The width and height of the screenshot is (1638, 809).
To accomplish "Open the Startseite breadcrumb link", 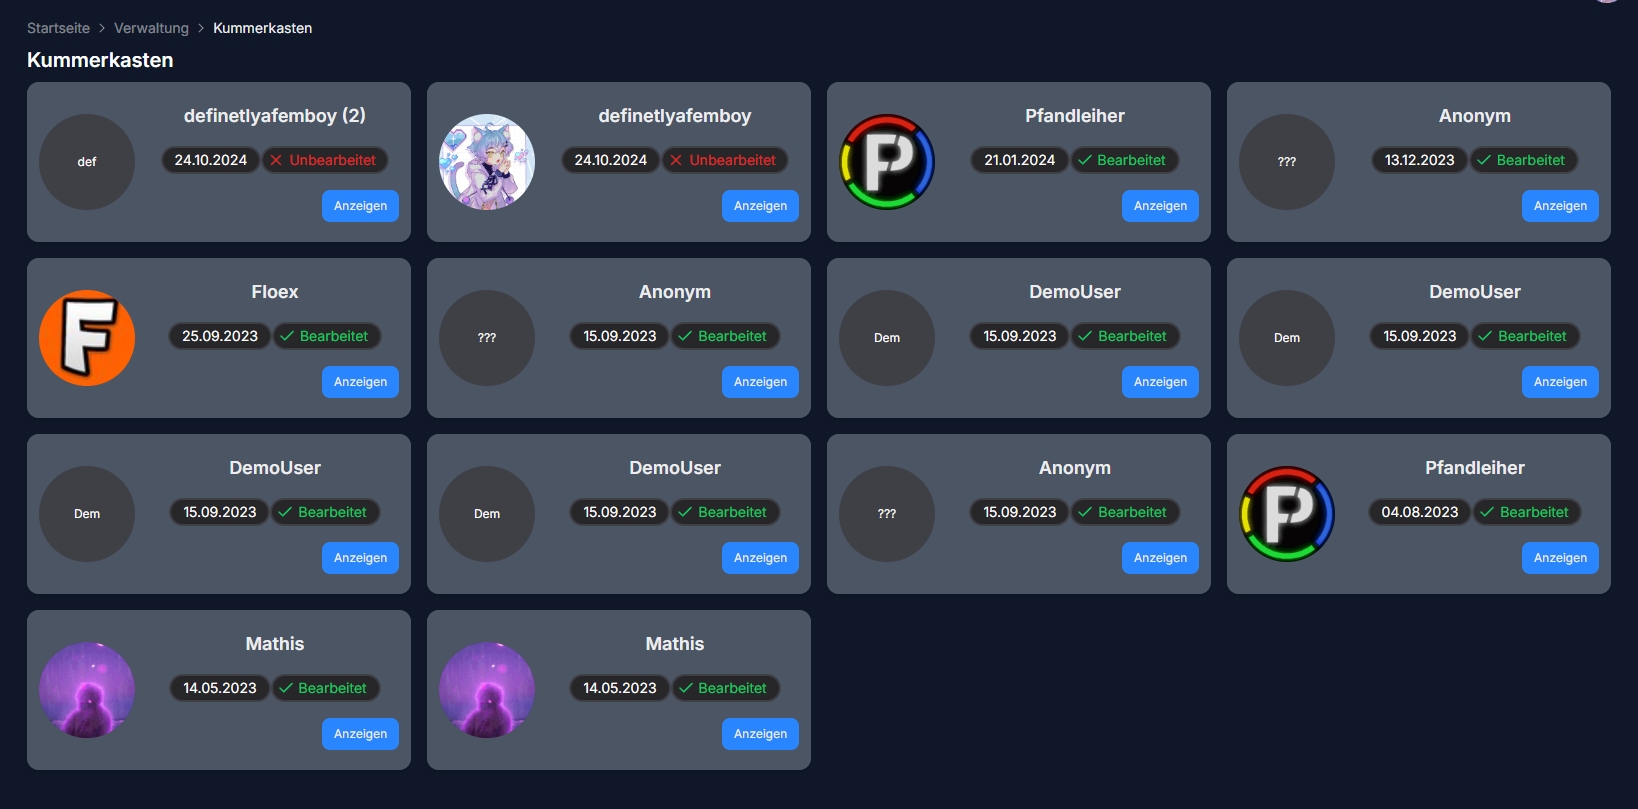I will pos(58,28).
